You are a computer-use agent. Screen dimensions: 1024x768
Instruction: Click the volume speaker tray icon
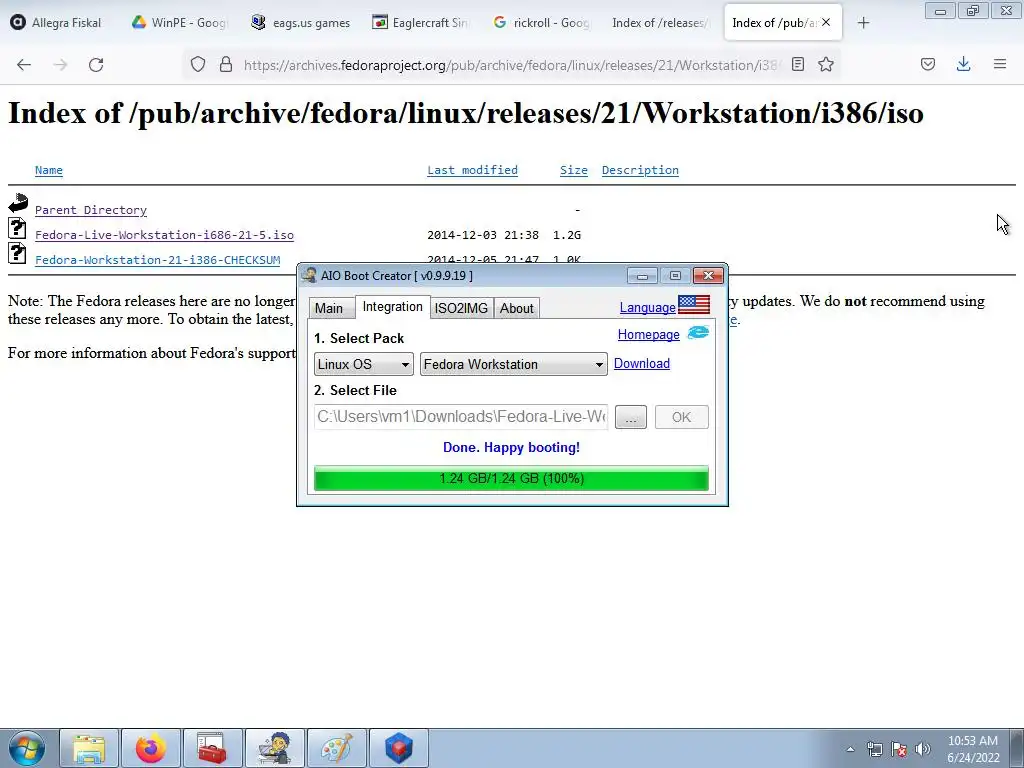pos(922,750)
